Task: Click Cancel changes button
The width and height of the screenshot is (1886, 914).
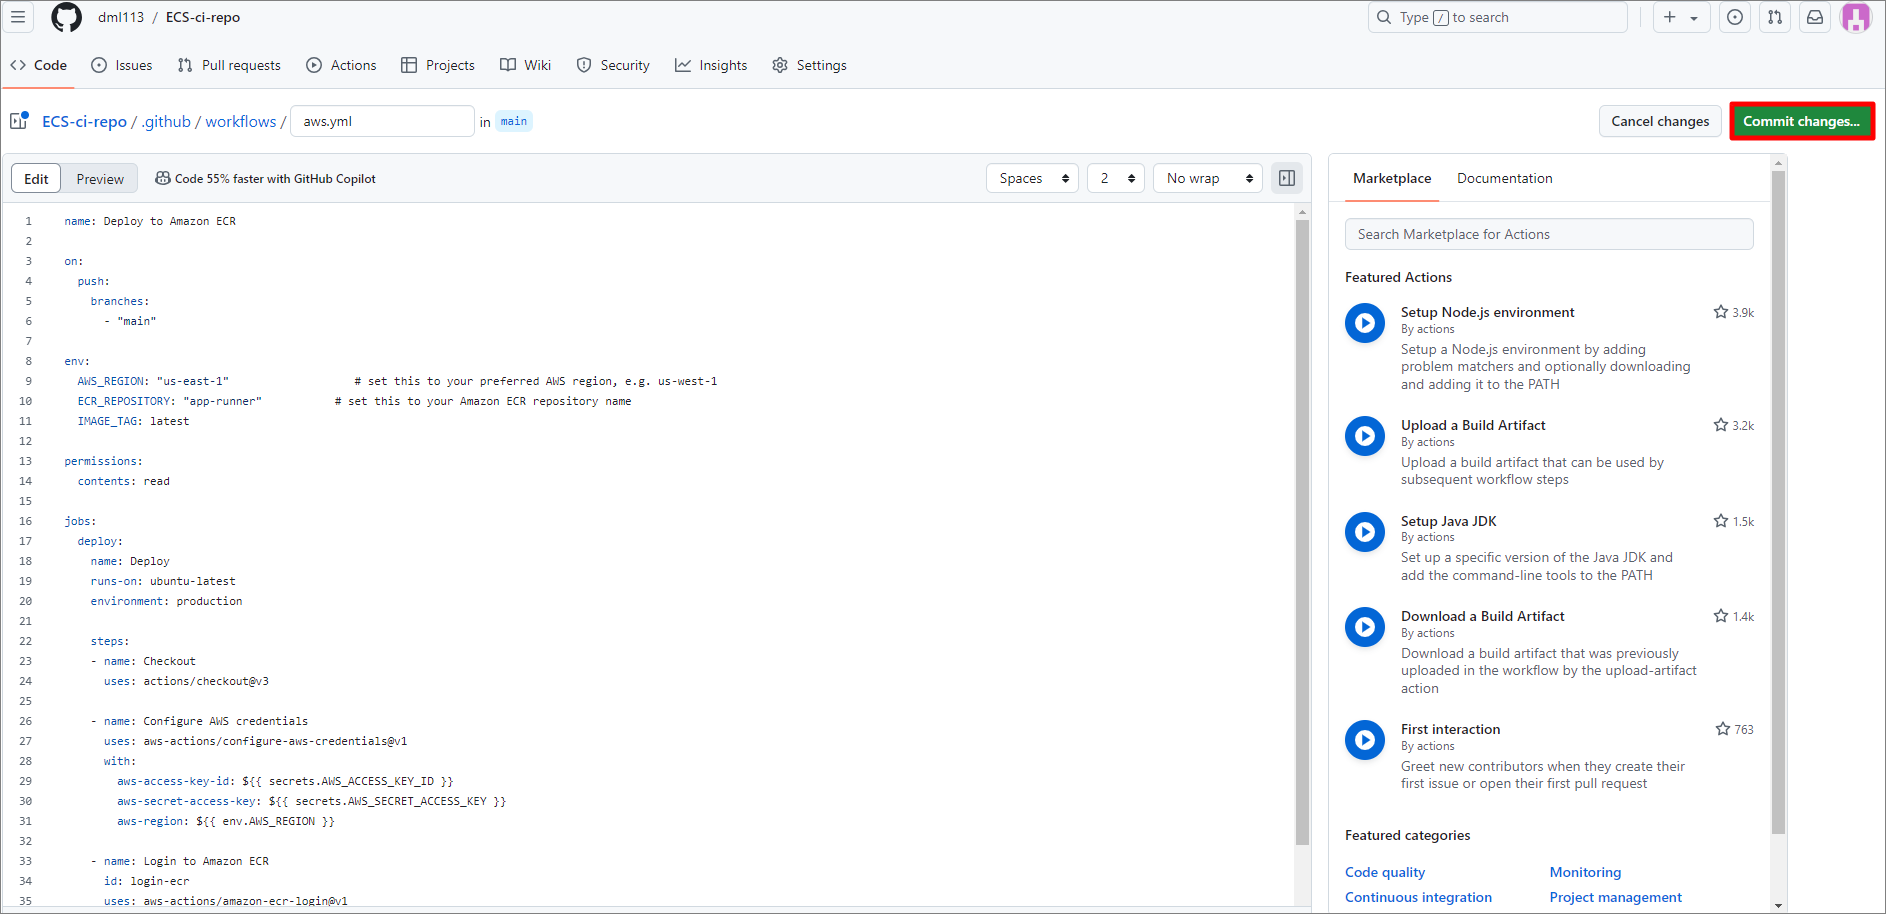Action: (x=1660, y=121)
